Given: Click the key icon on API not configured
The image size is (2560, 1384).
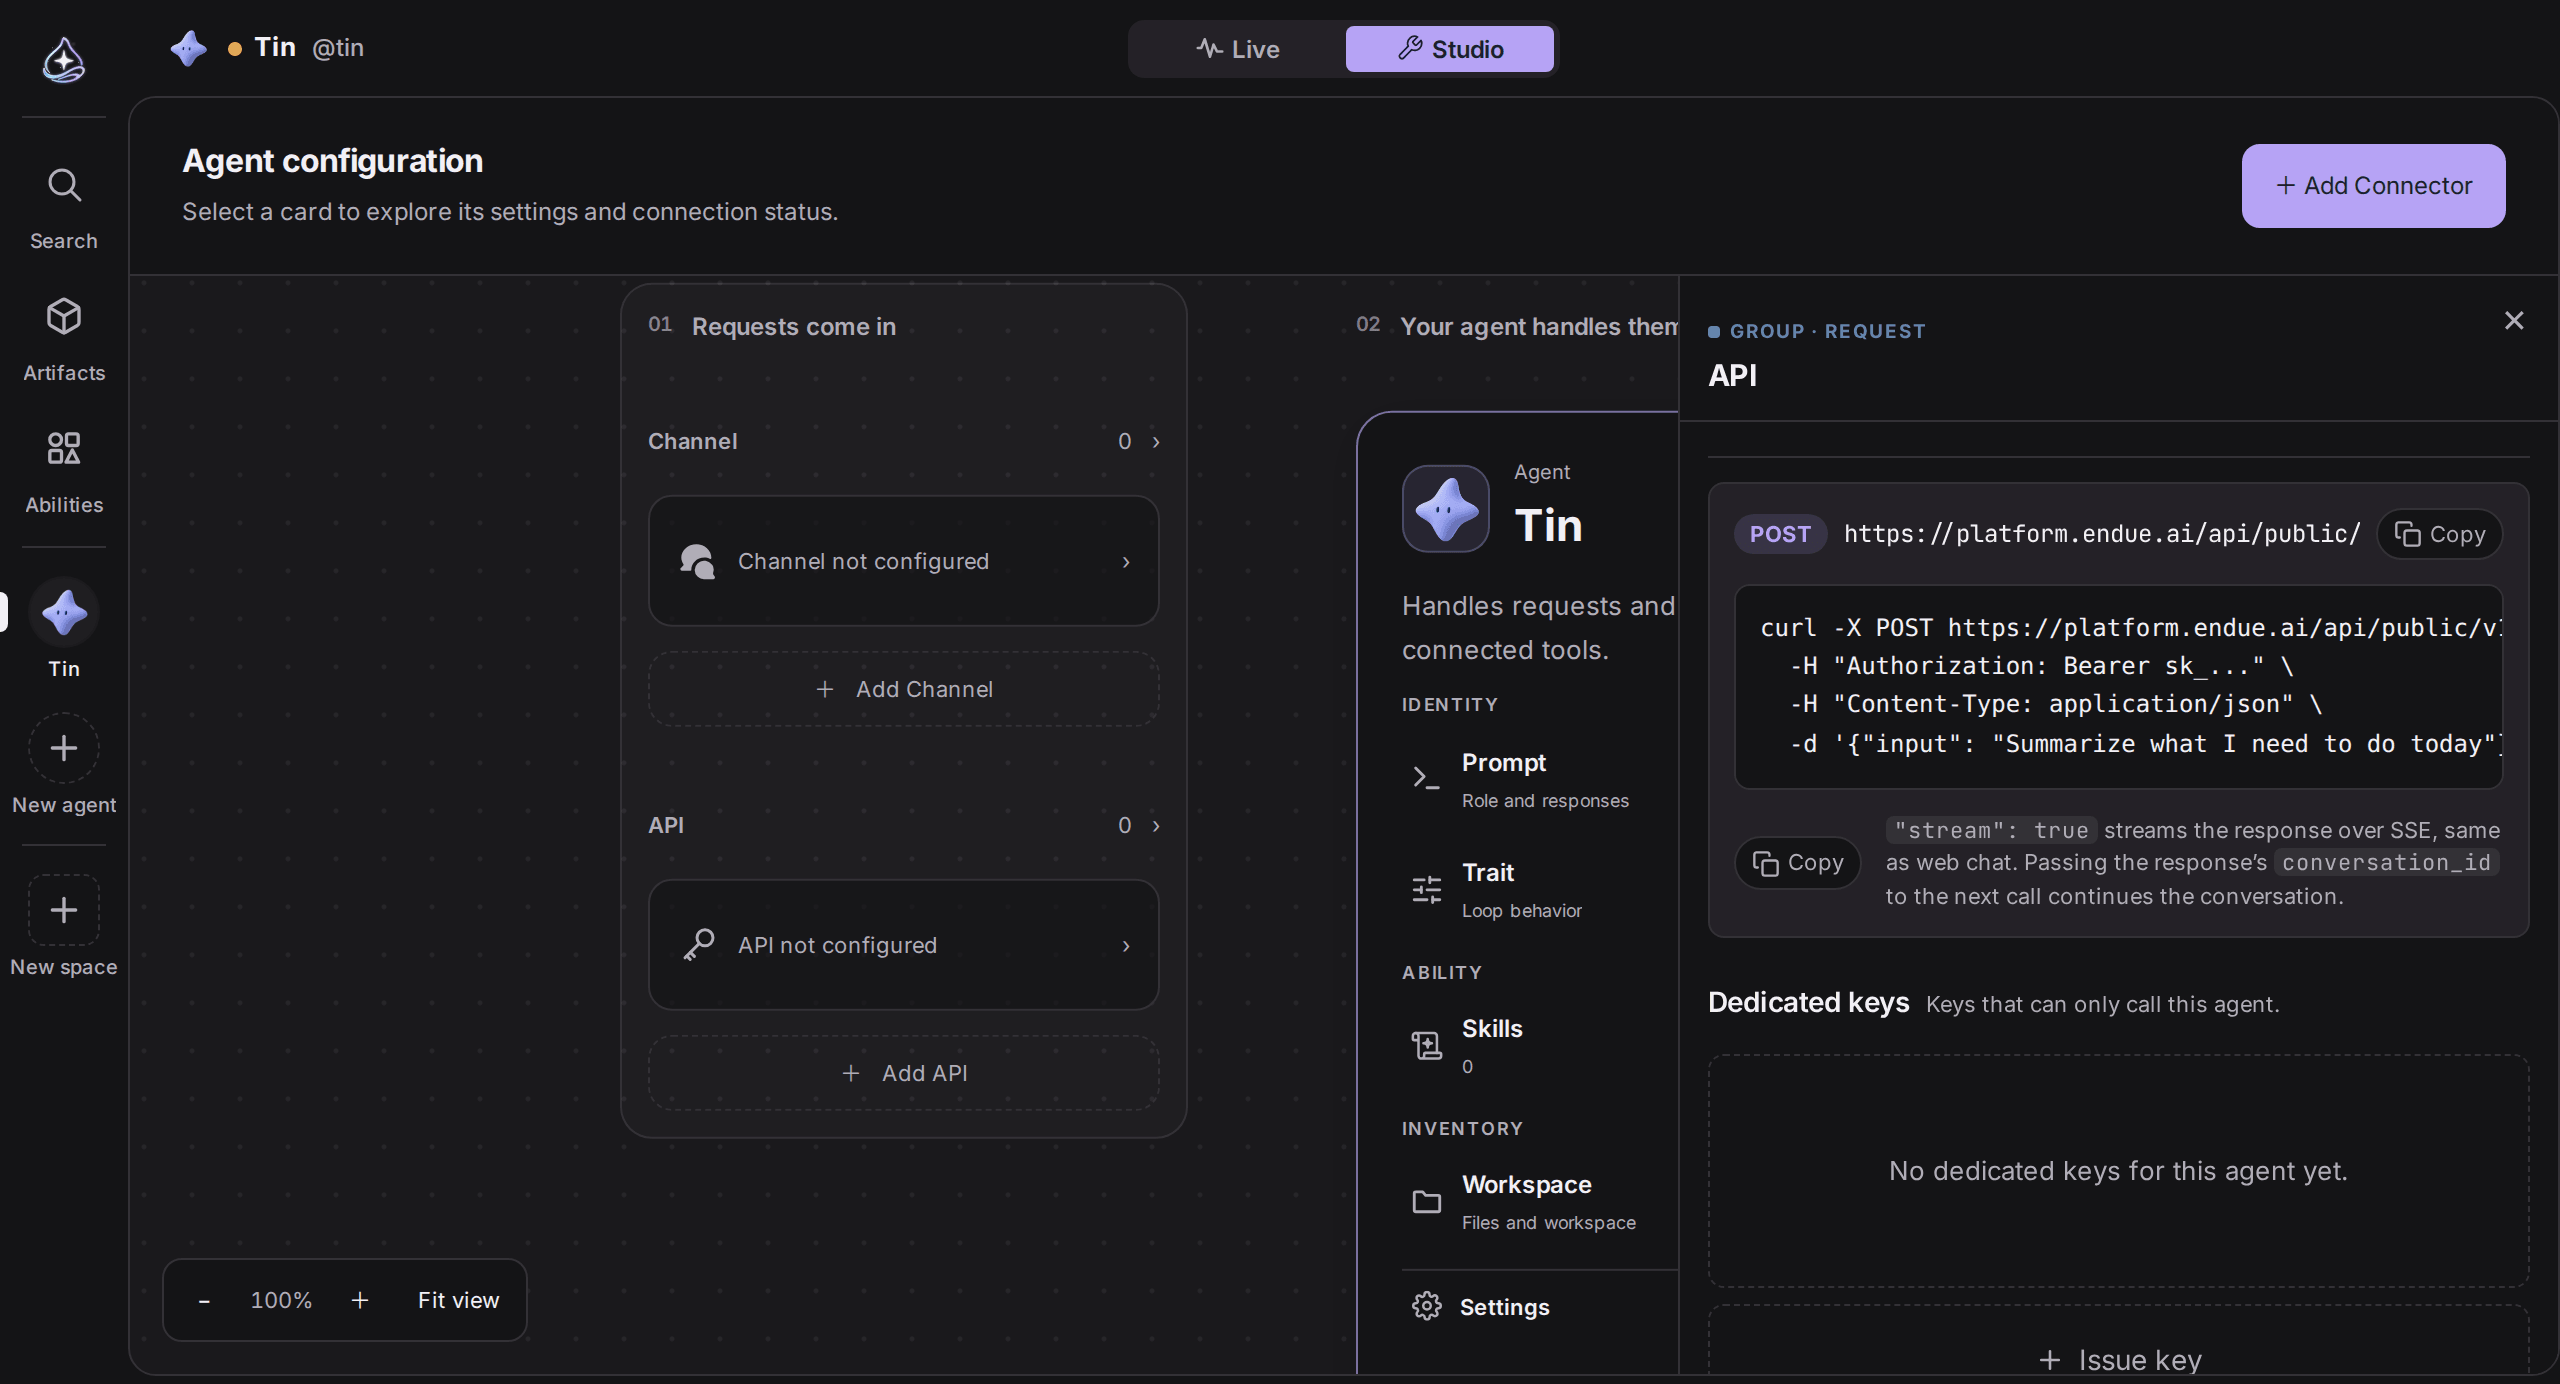Looking at the screenshot, I should point(698,945).
